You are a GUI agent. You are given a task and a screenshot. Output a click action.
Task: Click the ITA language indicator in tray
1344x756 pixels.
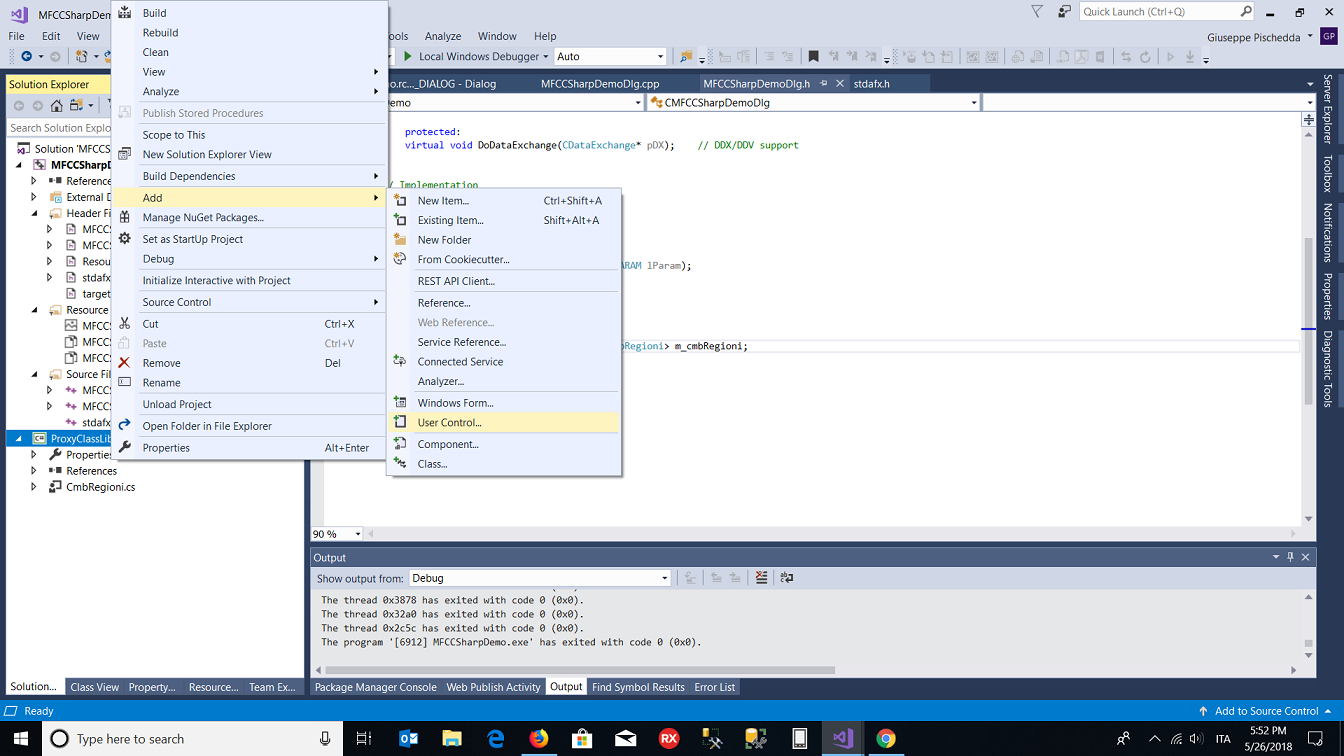click(x=1223, y=739)
